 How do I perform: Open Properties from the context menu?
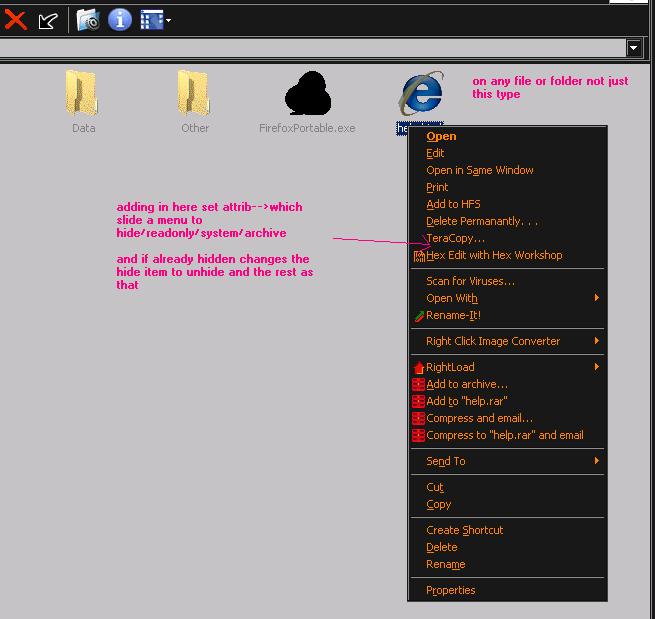click(x=450, y=590)
